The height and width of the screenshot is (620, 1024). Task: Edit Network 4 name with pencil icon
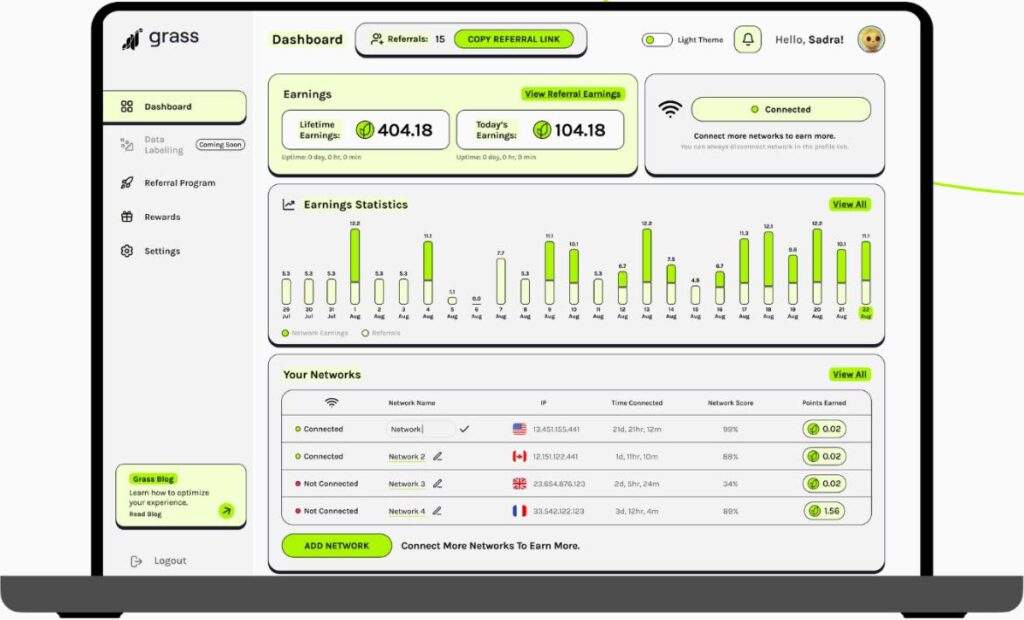437,511
